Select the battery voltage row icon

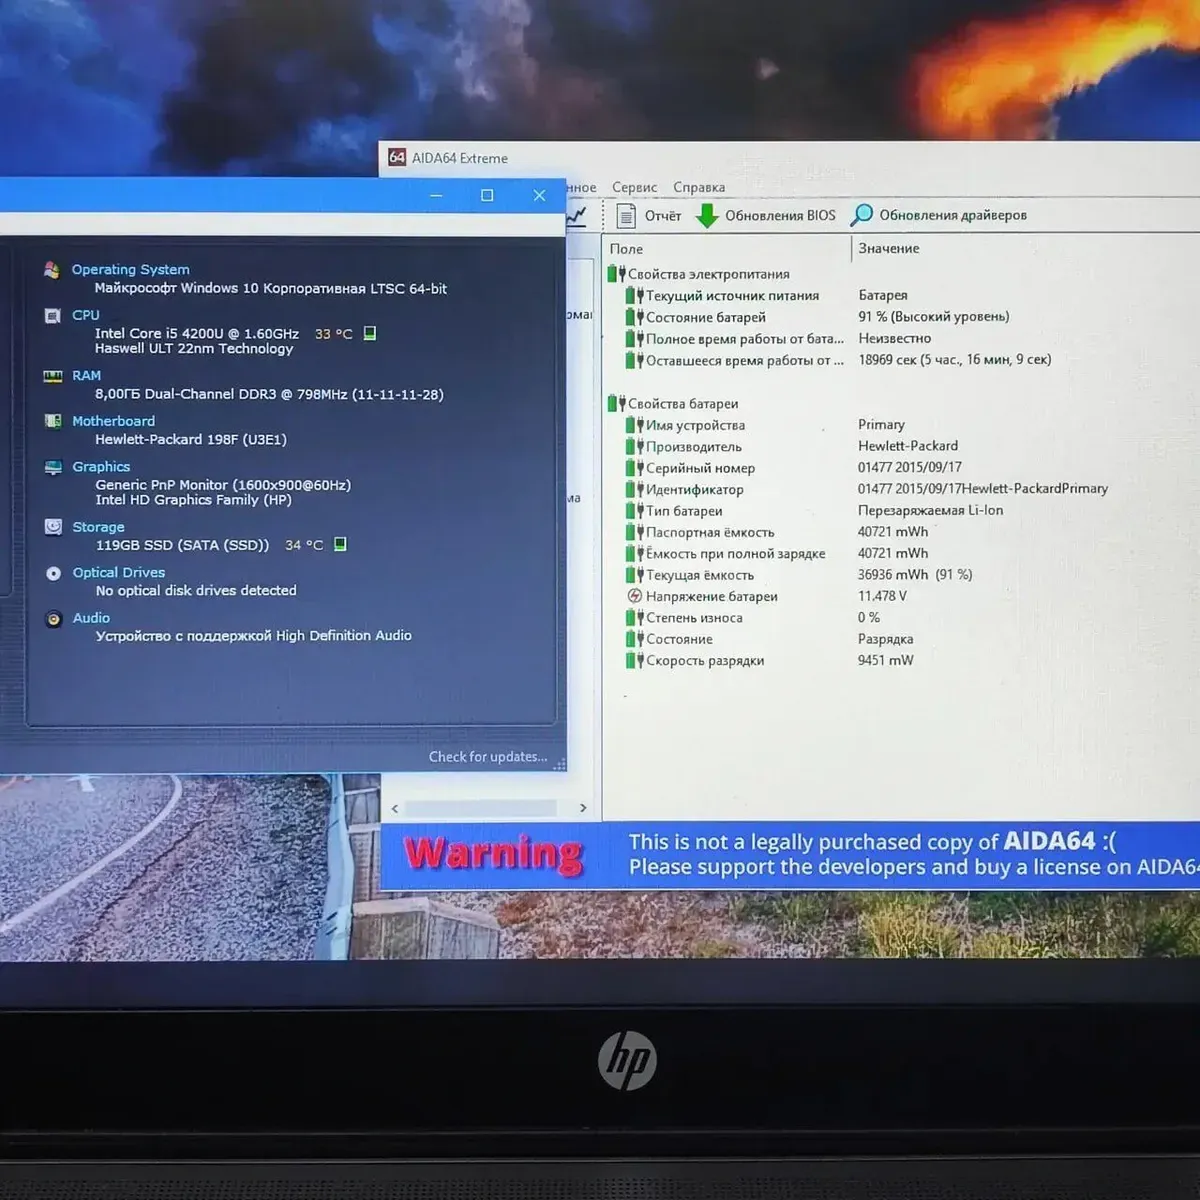click(634, 596)
